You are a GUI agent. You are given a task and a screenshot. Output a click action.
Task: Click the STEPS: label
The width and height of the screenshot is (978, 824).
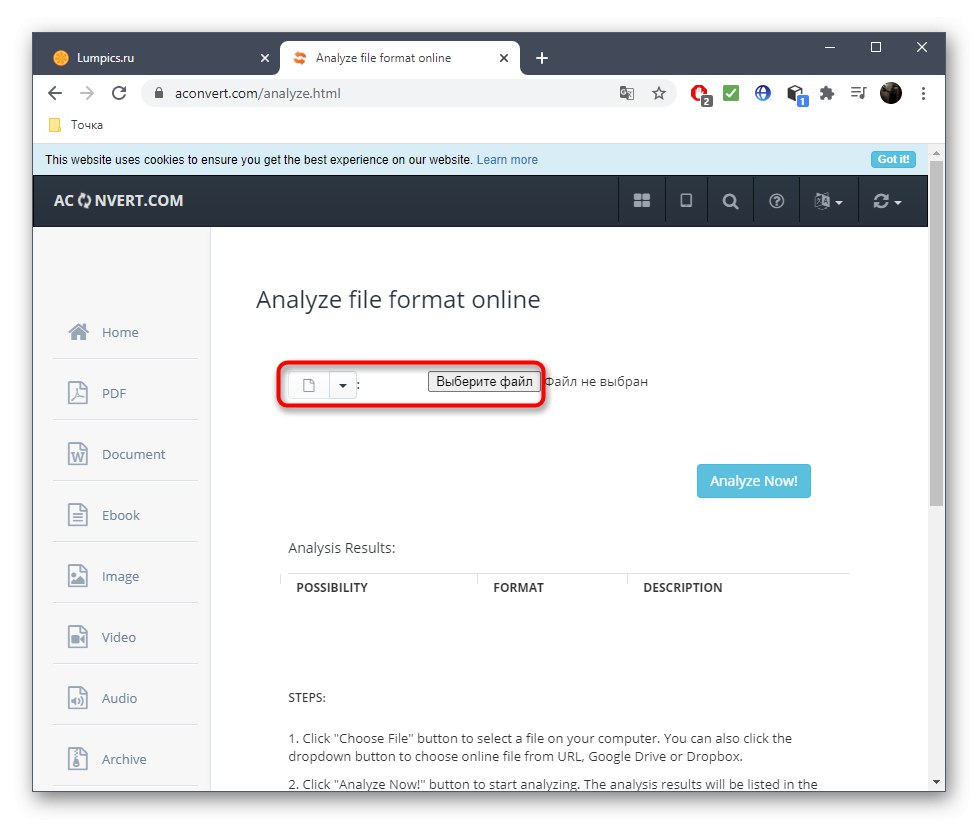[307, 697]
